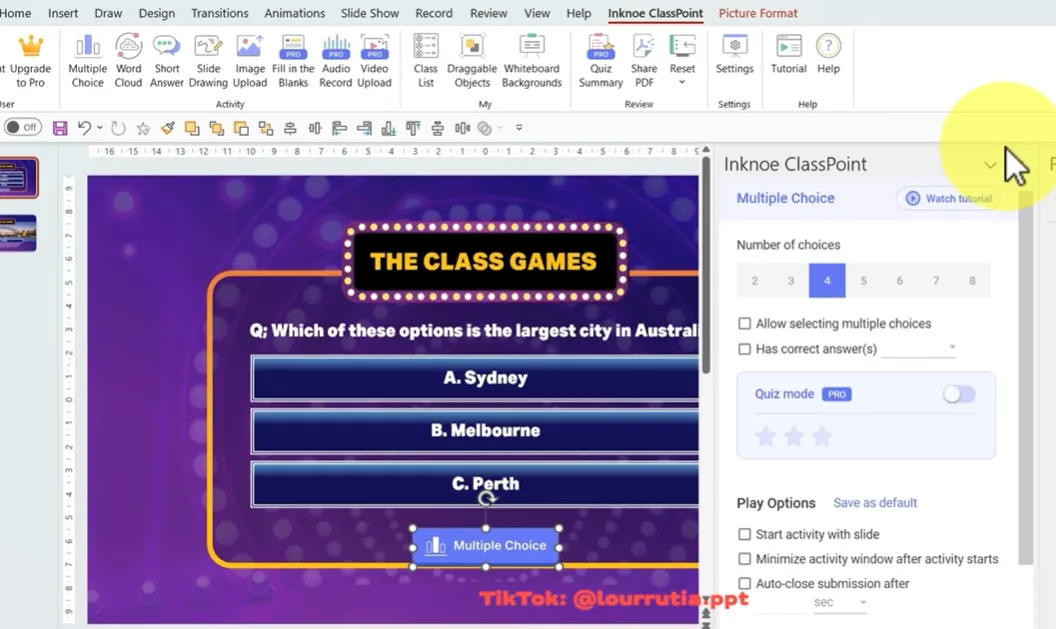Collapse the Inknoe ClassPoint pane chevron
Image resolution: width=1056 pixels, height=629 pixels.
[989, 165]
